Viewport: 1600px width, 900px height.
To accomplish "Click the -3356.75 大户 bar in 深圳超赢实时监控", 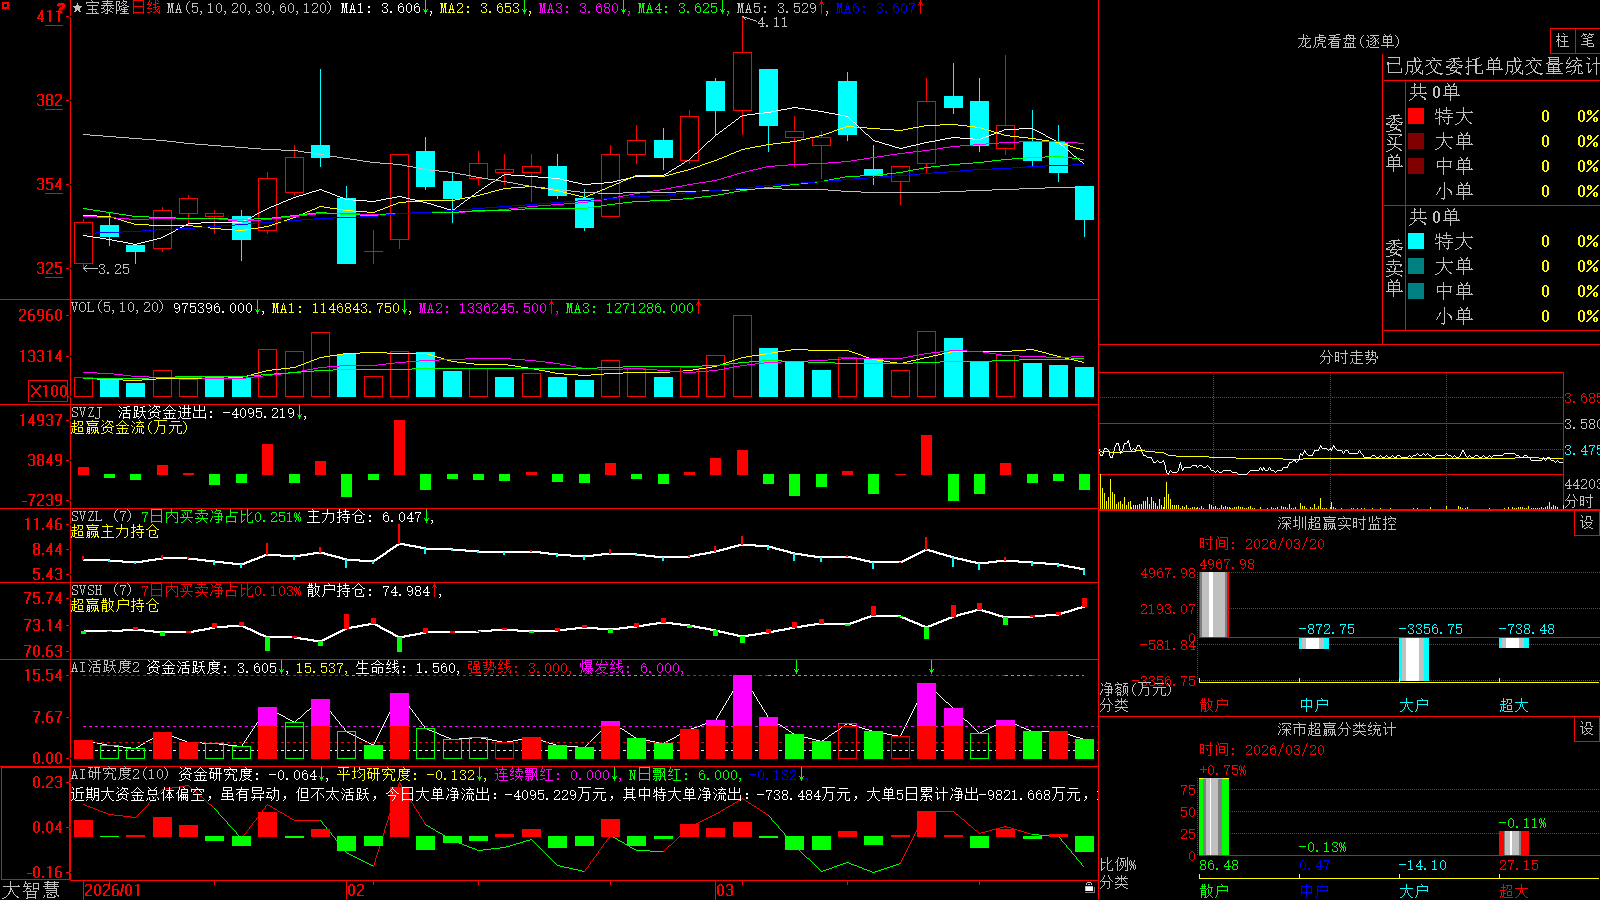I will pos(1414,660).
